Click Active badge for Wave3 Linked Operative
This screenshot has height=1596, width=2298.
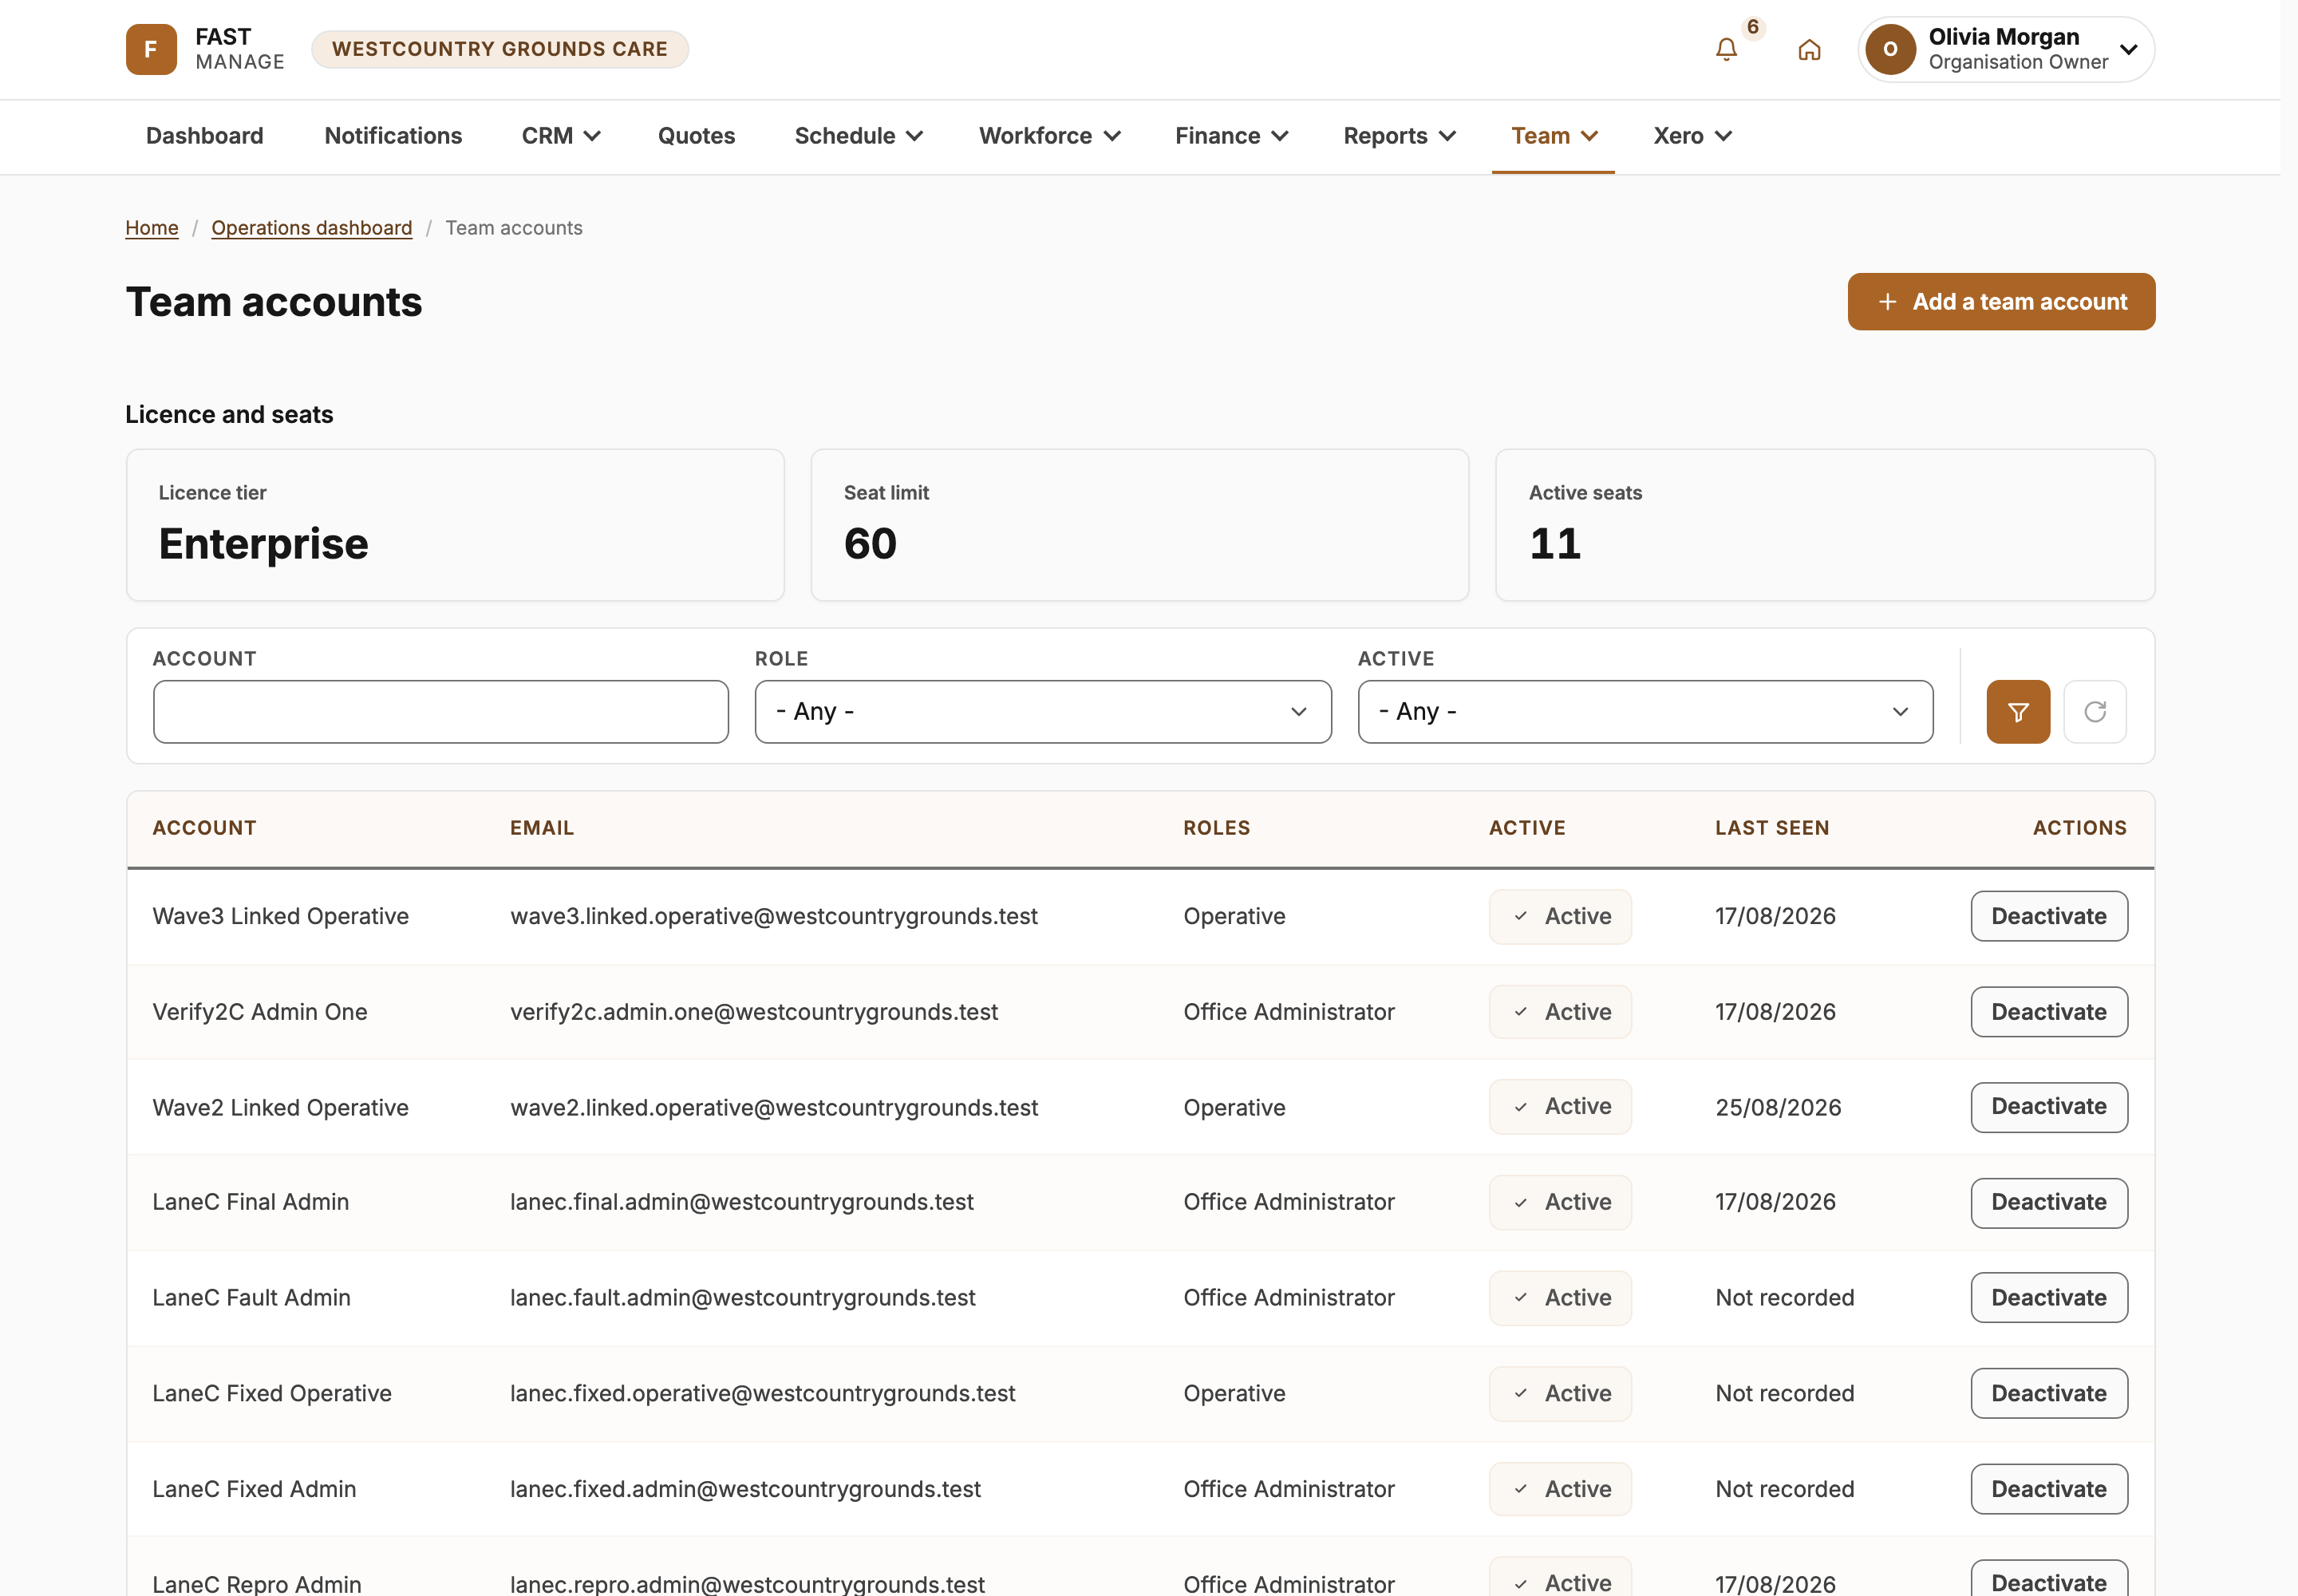pos(1560,916)
